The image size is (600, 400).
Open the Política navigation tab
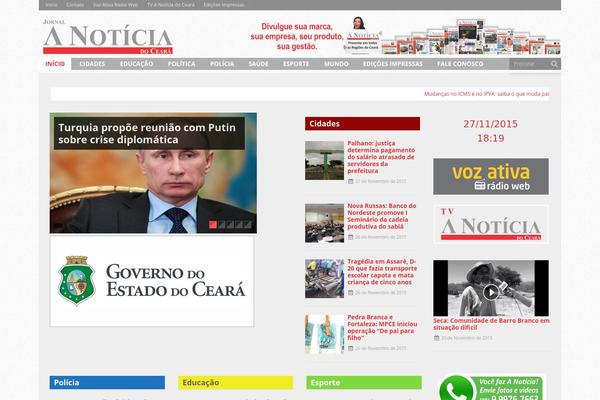click(x=181, y=64)
